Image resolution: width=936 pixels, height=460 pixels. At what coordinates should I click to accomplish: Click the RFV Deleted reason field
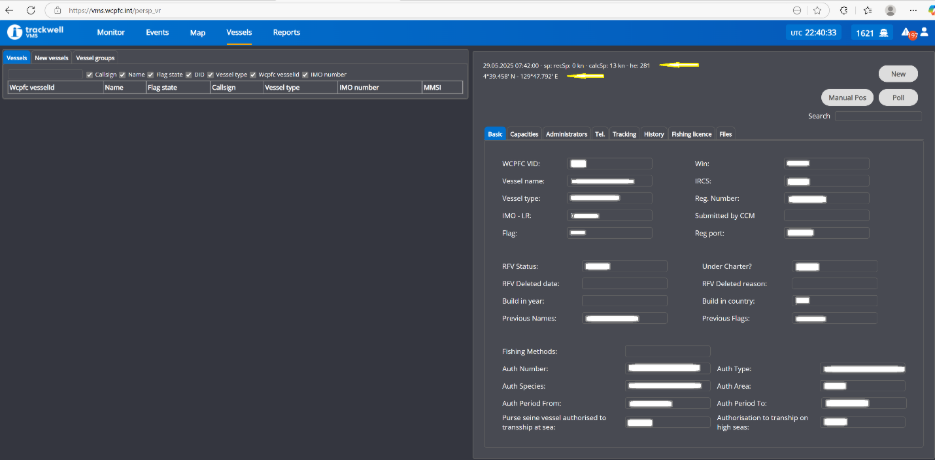(835, 284)
